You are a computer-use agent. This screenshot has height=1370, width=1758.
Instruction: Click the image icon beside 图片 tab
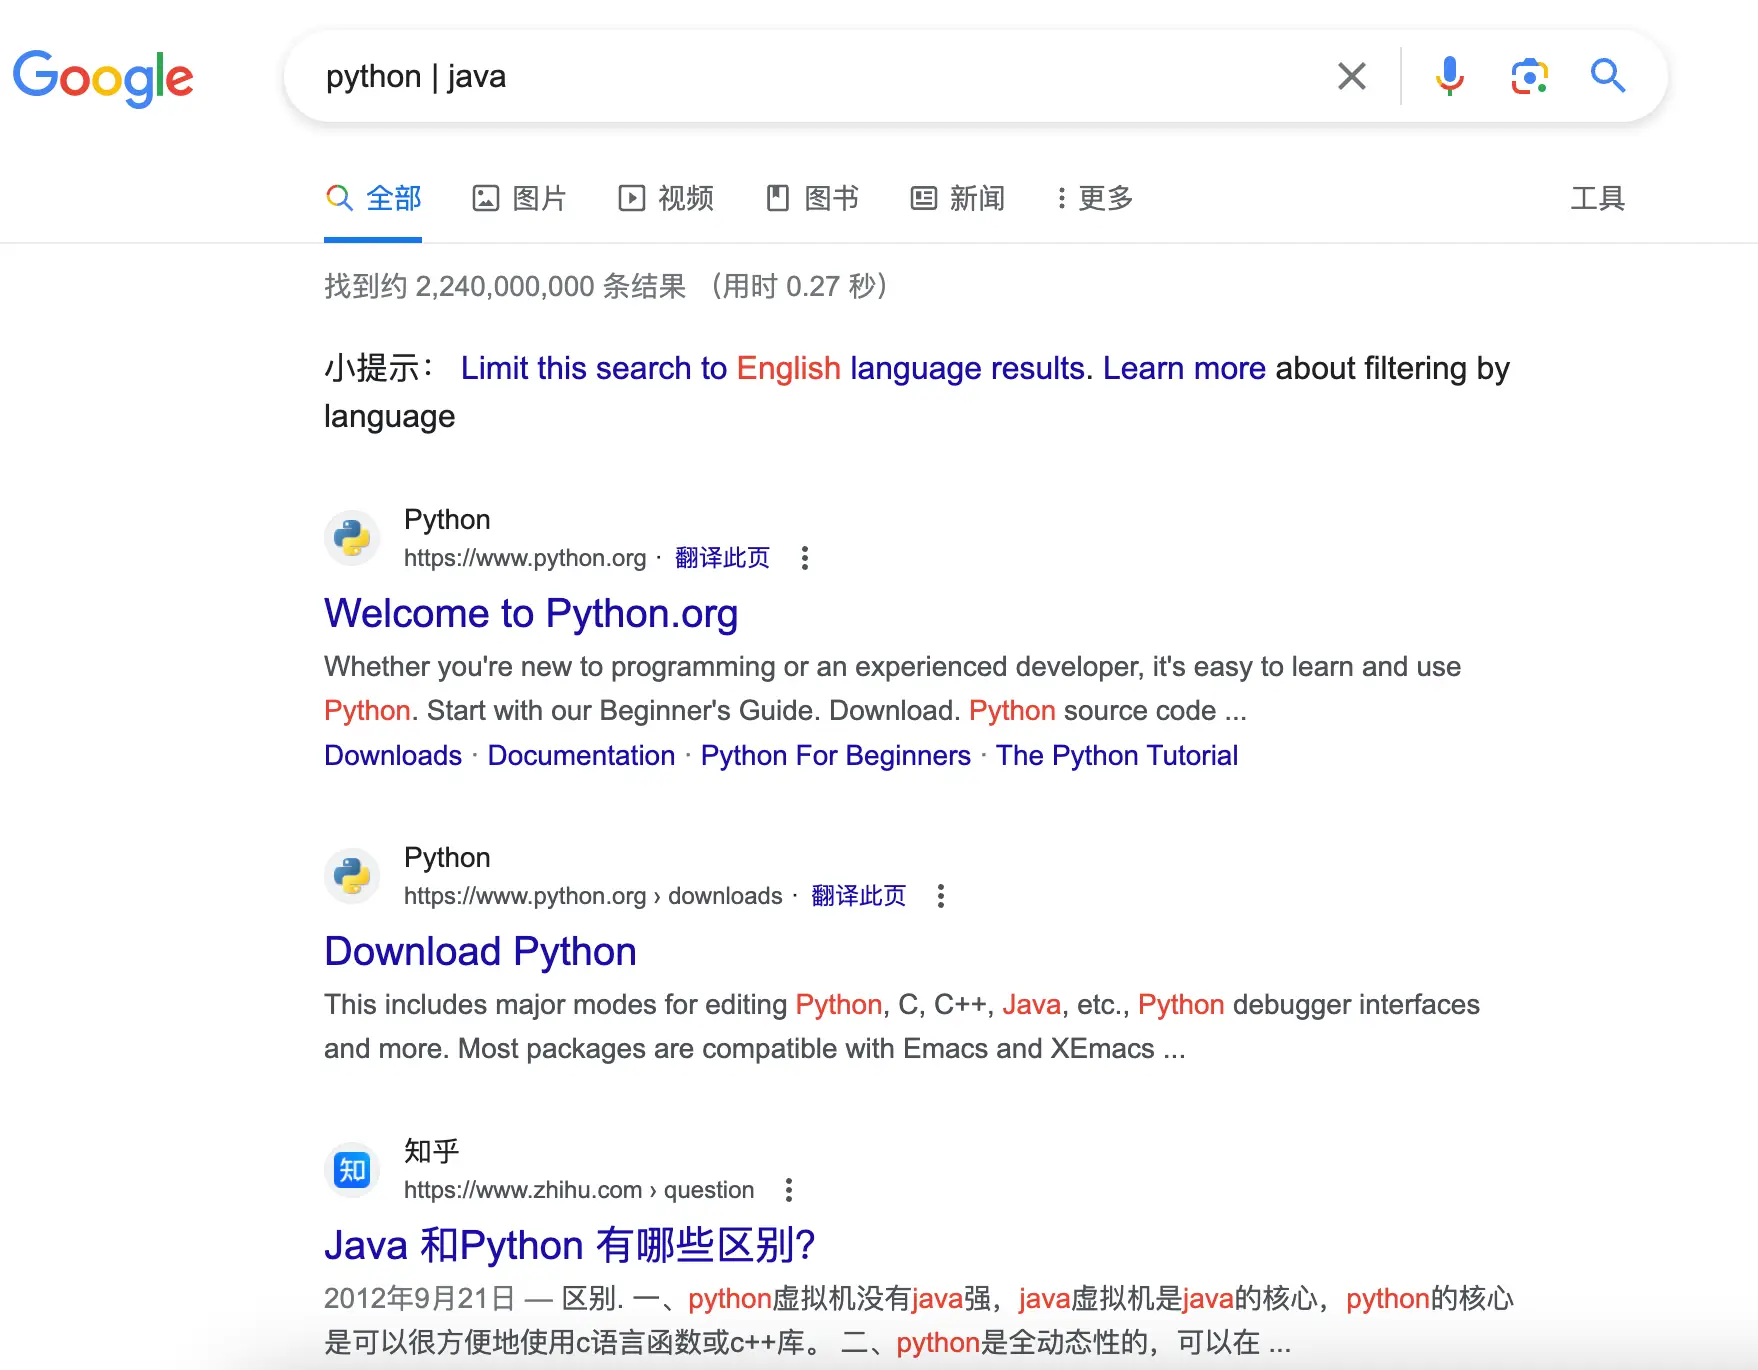pyautogui.click(x=486, y=198)
